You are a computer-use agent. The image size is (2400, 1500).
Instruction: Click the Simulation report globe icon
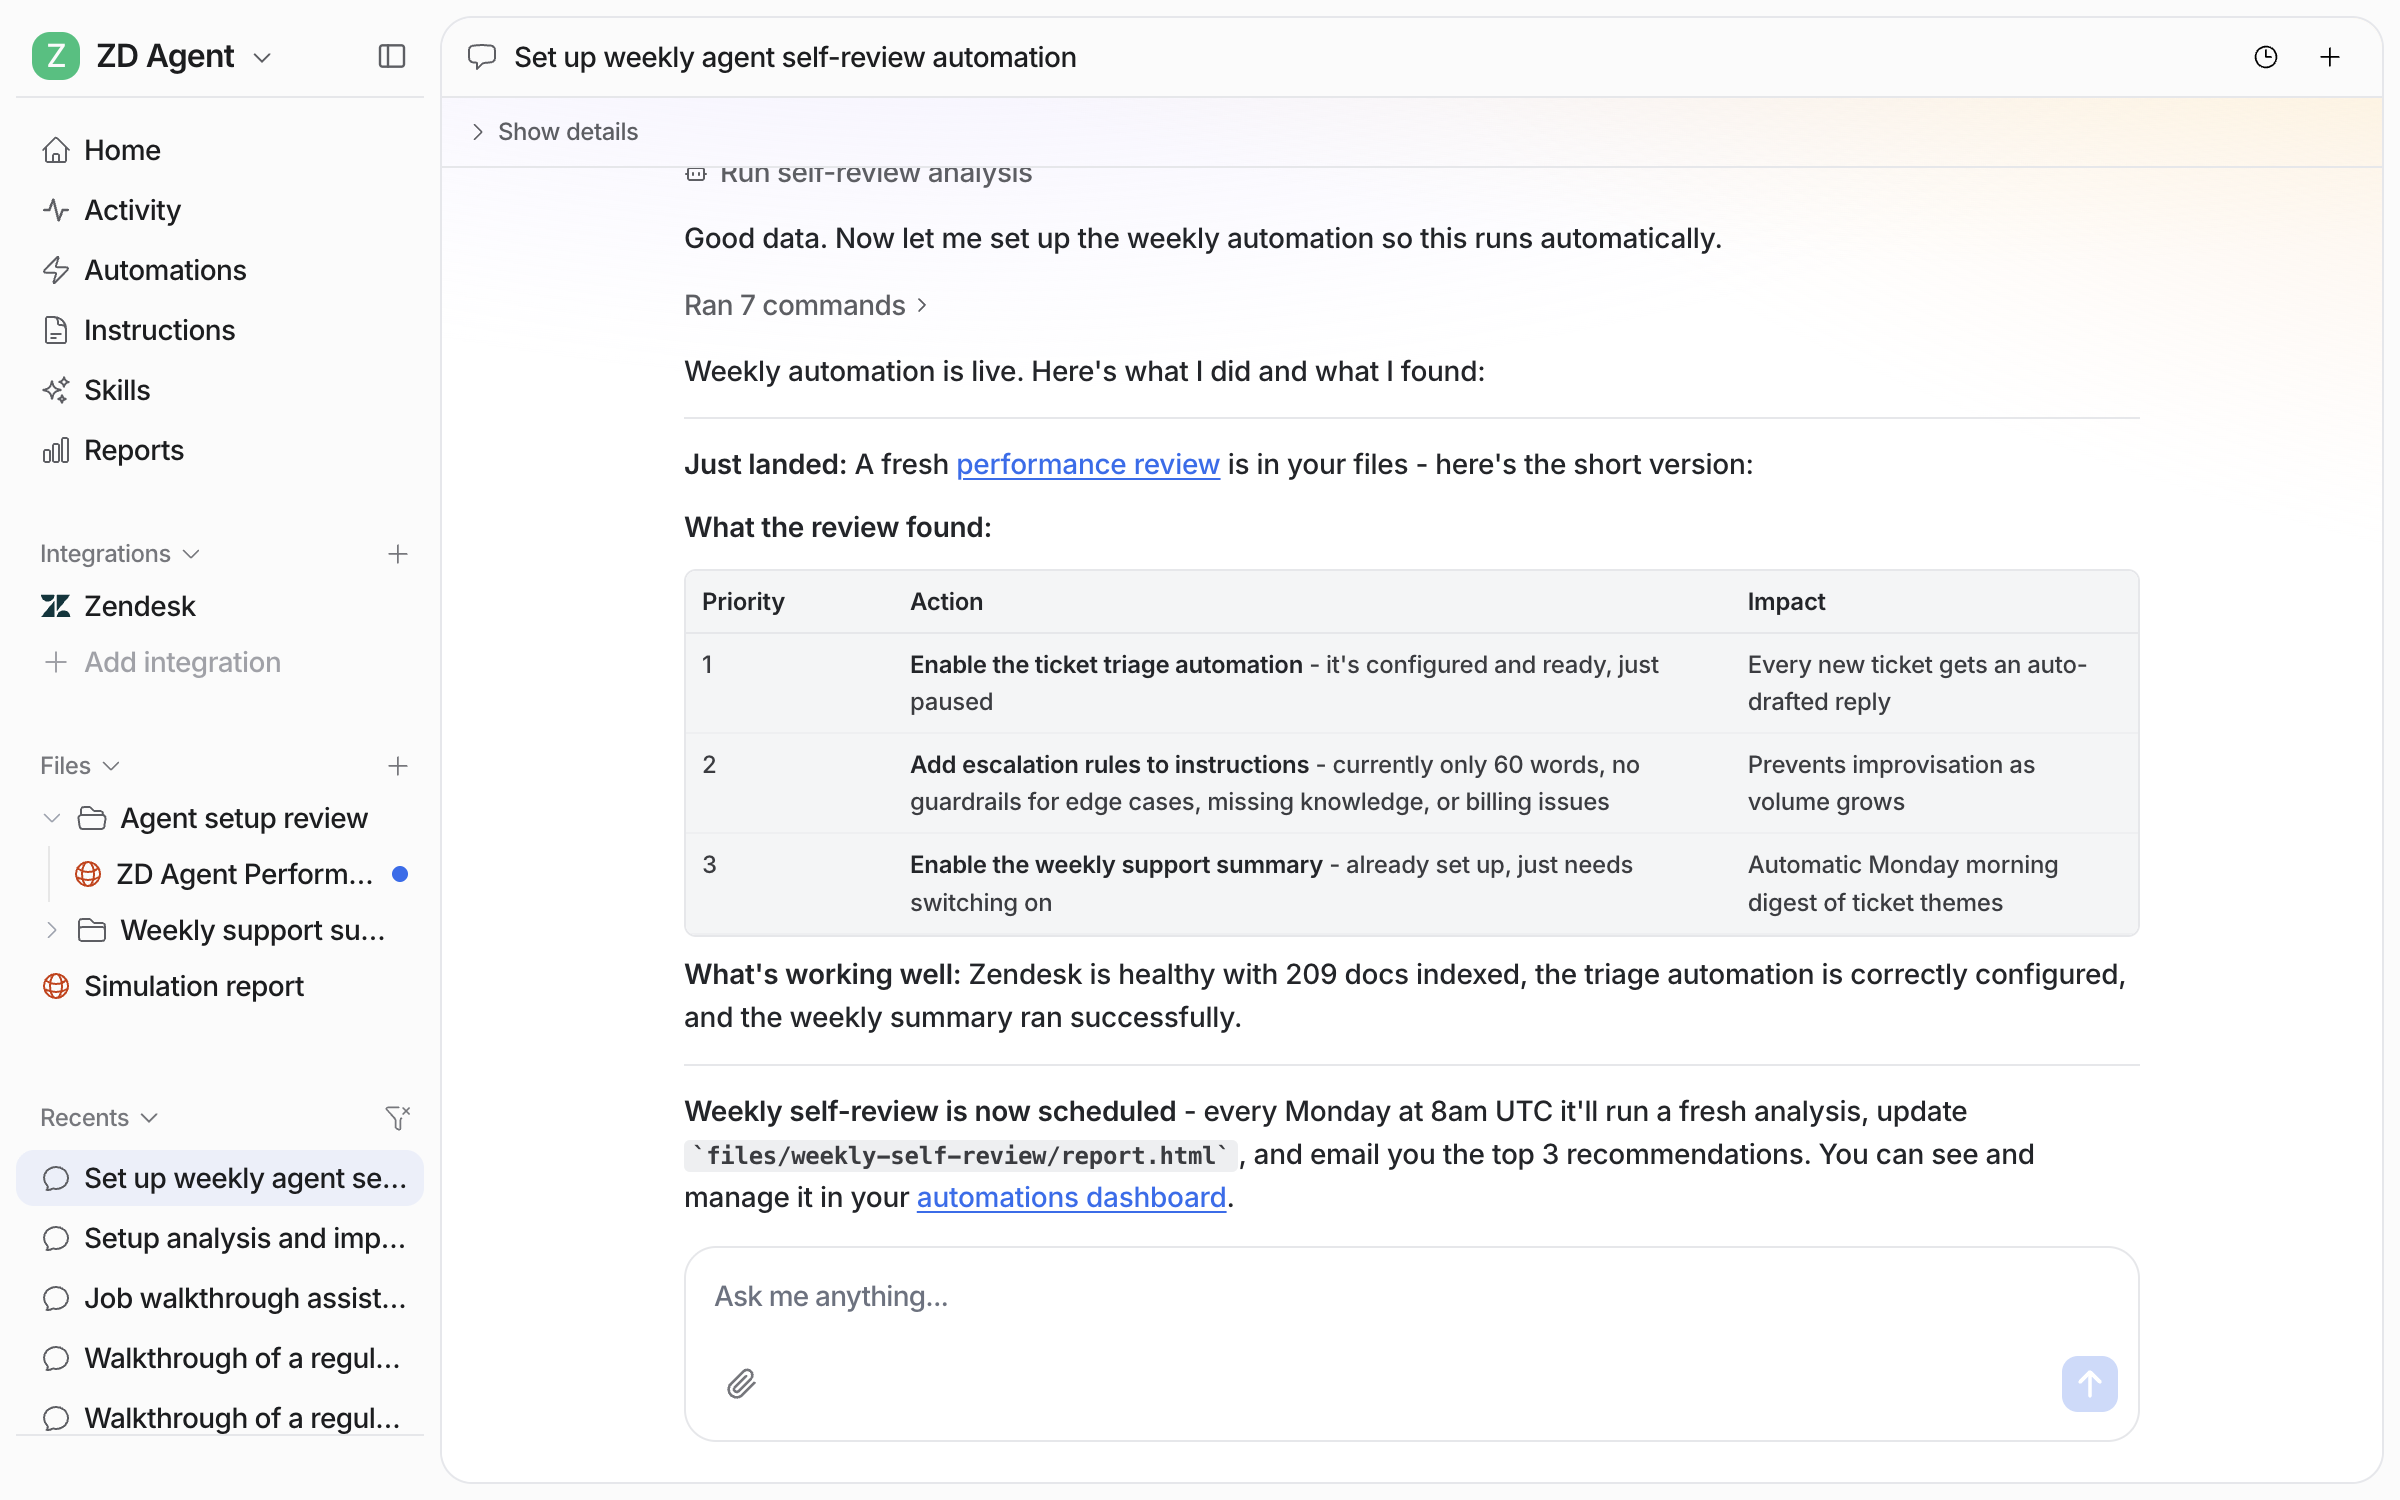(56, 986)
